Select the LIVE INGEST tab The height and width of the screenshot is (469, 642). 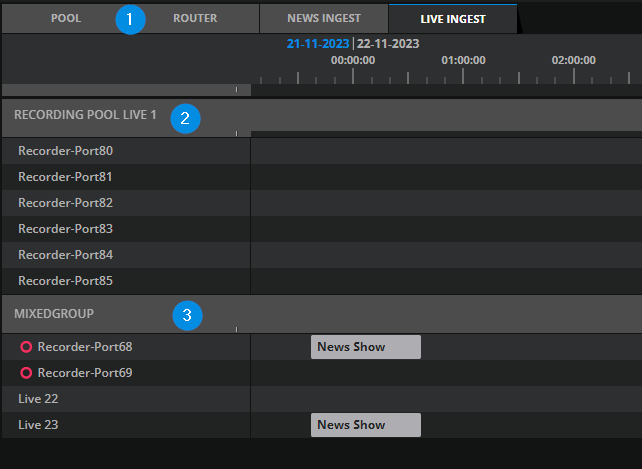[x=452, y=18]
